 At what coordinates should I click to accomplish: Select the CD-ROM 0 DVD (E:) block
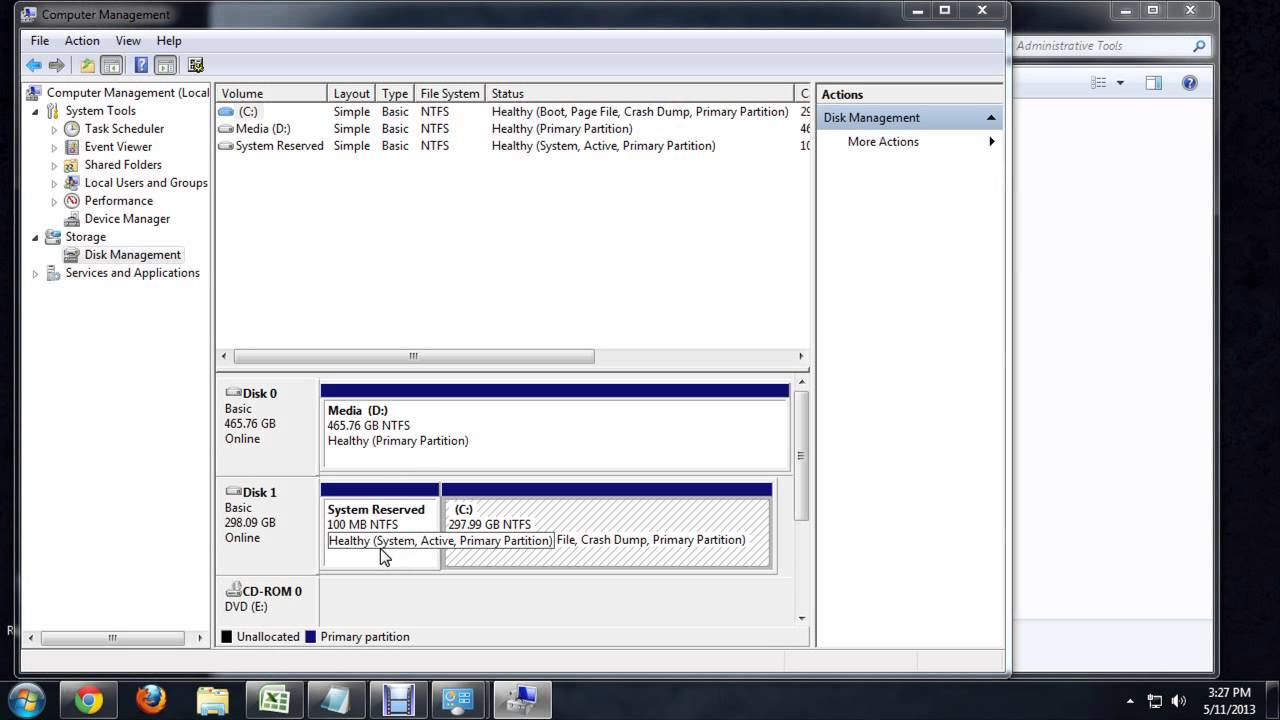268,600
